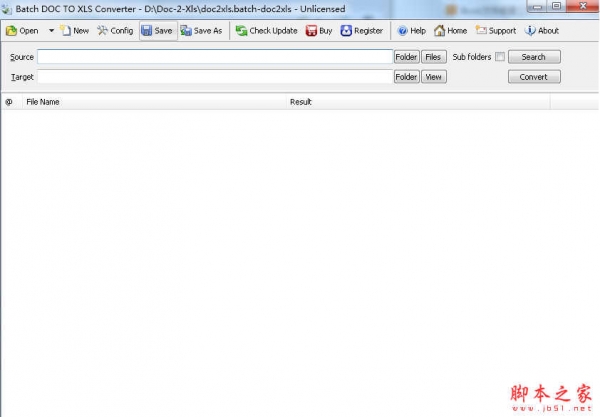Click into the Target path field

[215, 77]
